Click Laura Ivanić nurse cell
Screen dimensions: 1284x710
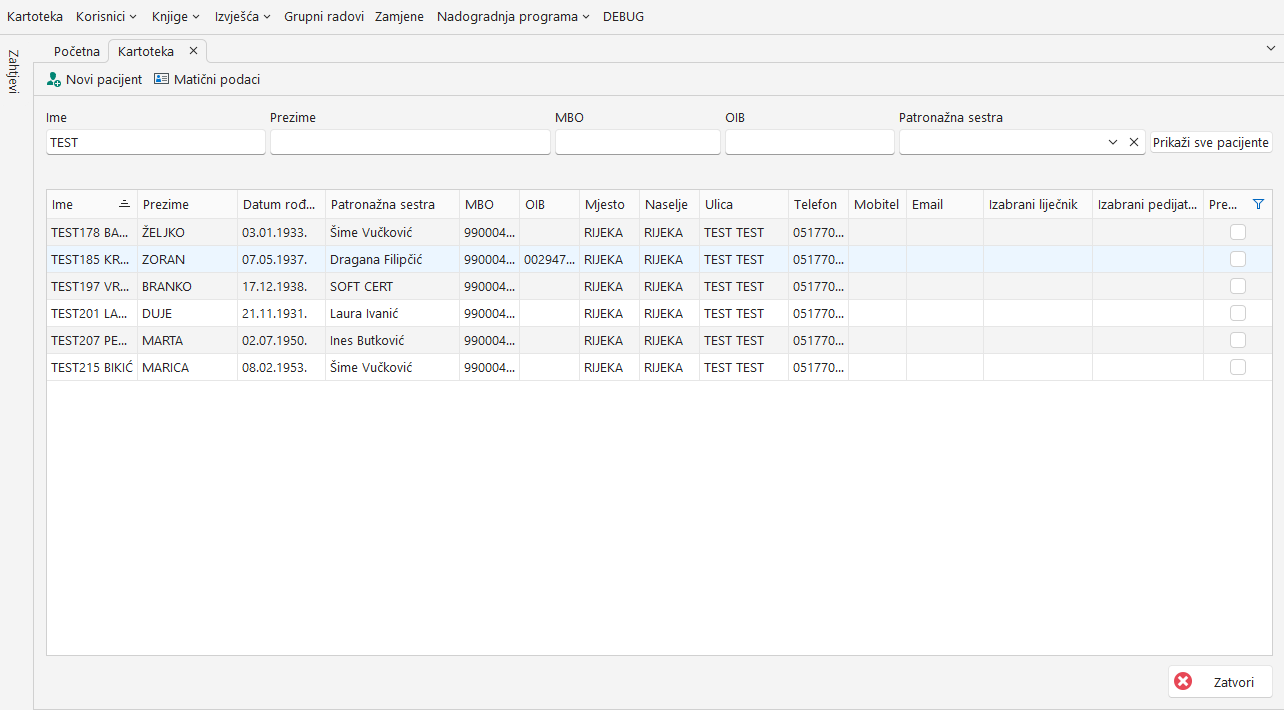click(x=392, y=313)
